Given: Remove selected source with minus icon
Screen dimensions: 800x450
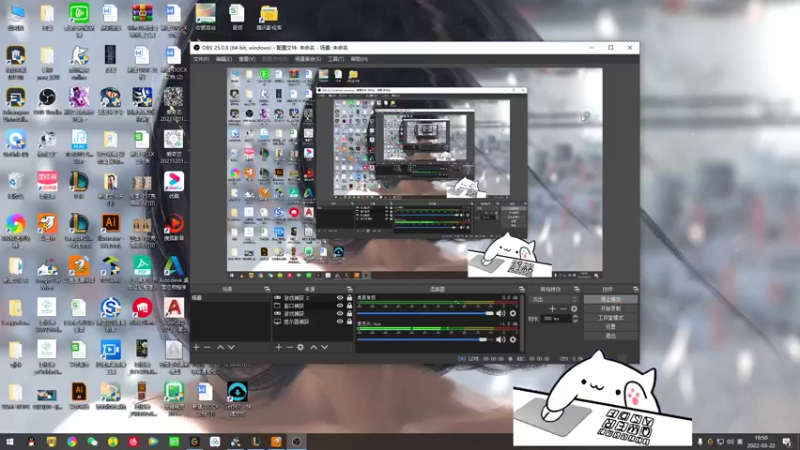Looking at the screenshot, I should pos(289,347).
